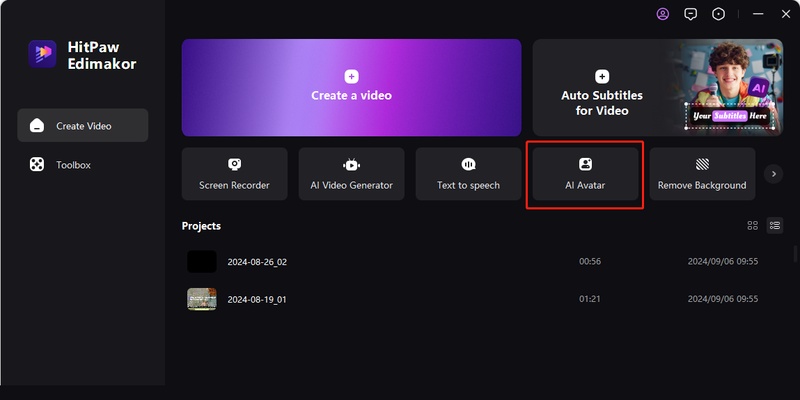Open the Screen Recorder tool

[234, 174]
